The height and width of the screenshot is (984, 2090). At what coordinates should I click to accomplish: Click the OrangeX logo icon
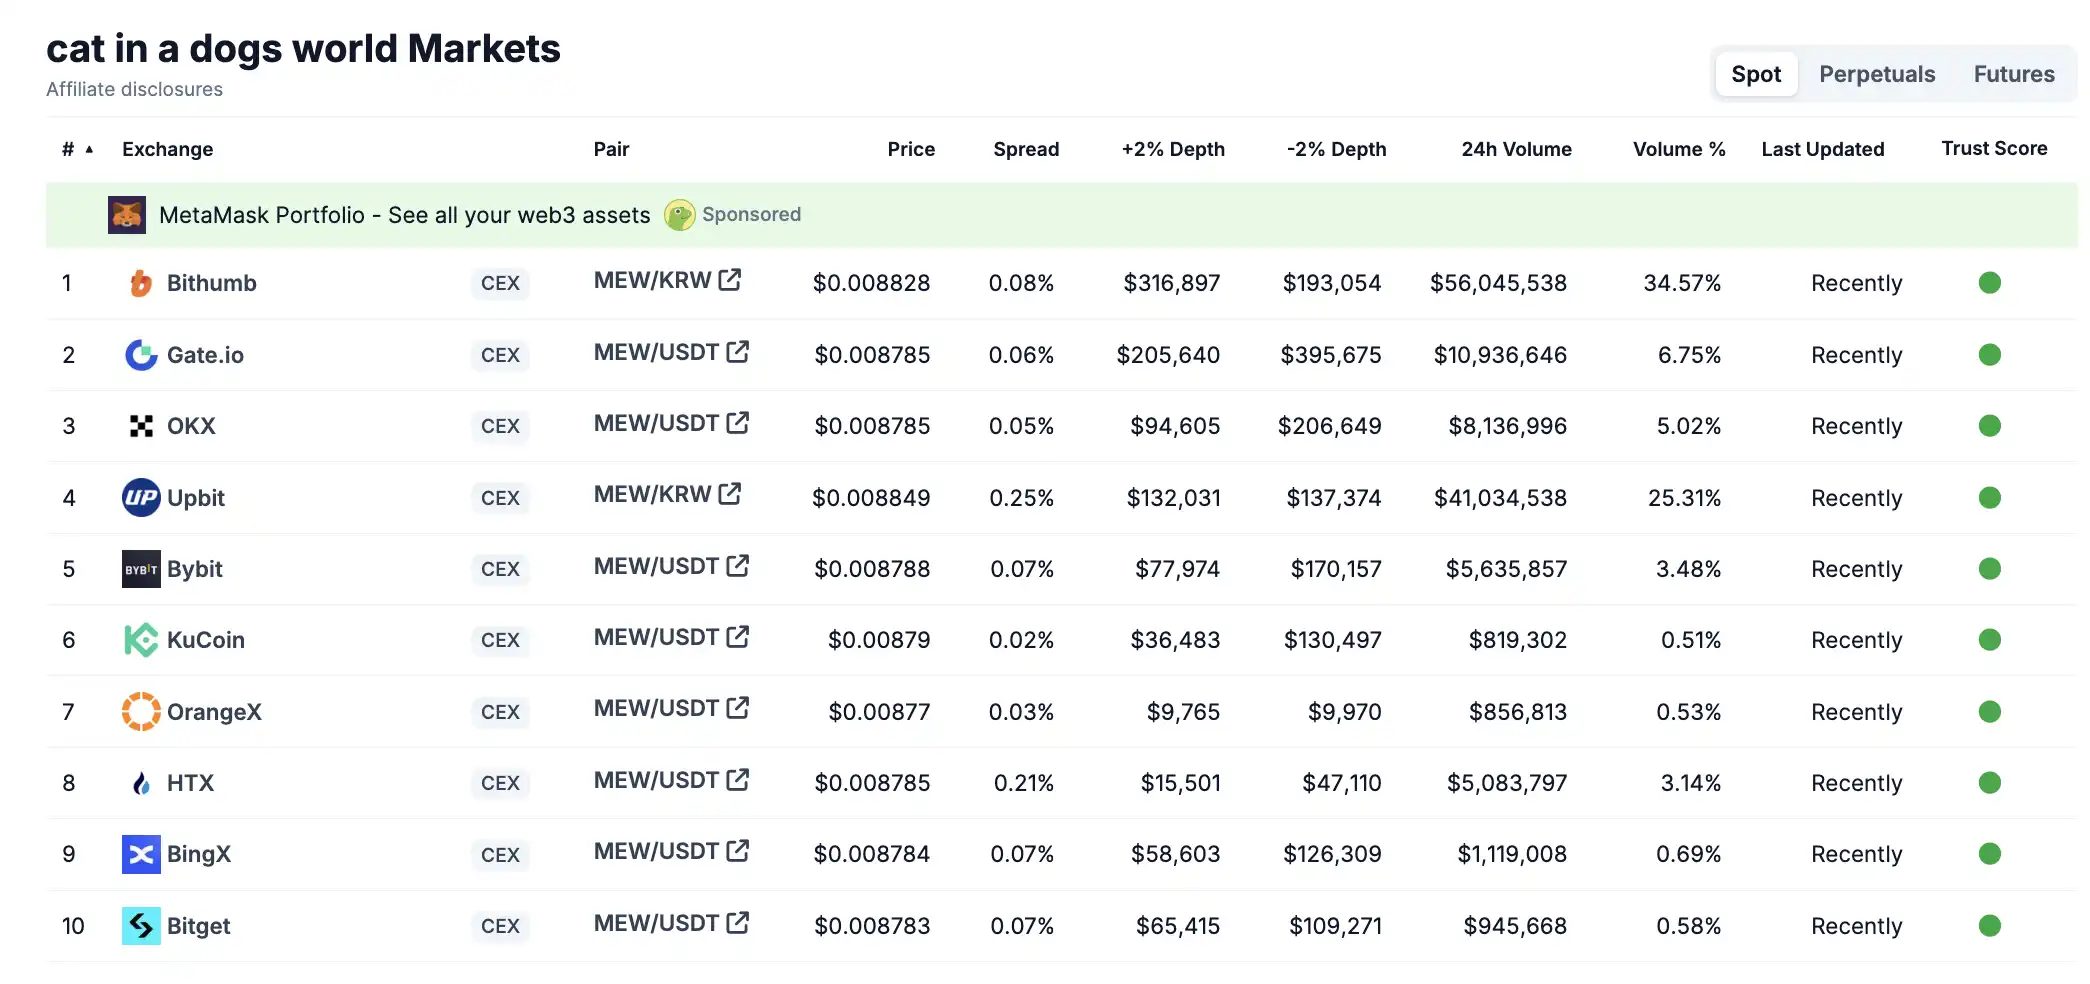pos(141,712)
